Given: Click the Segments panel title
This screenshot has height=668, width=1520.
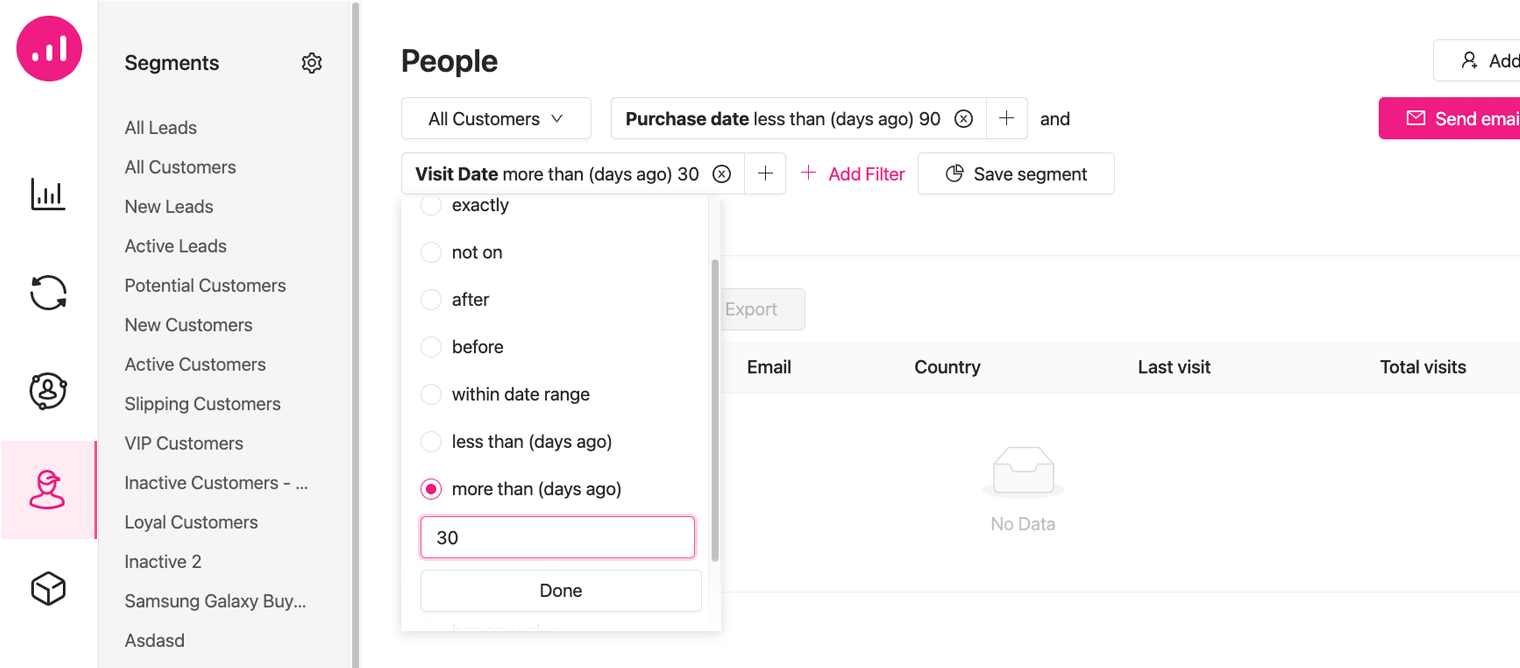Looking at the screenshot, I should coord(172,63).
